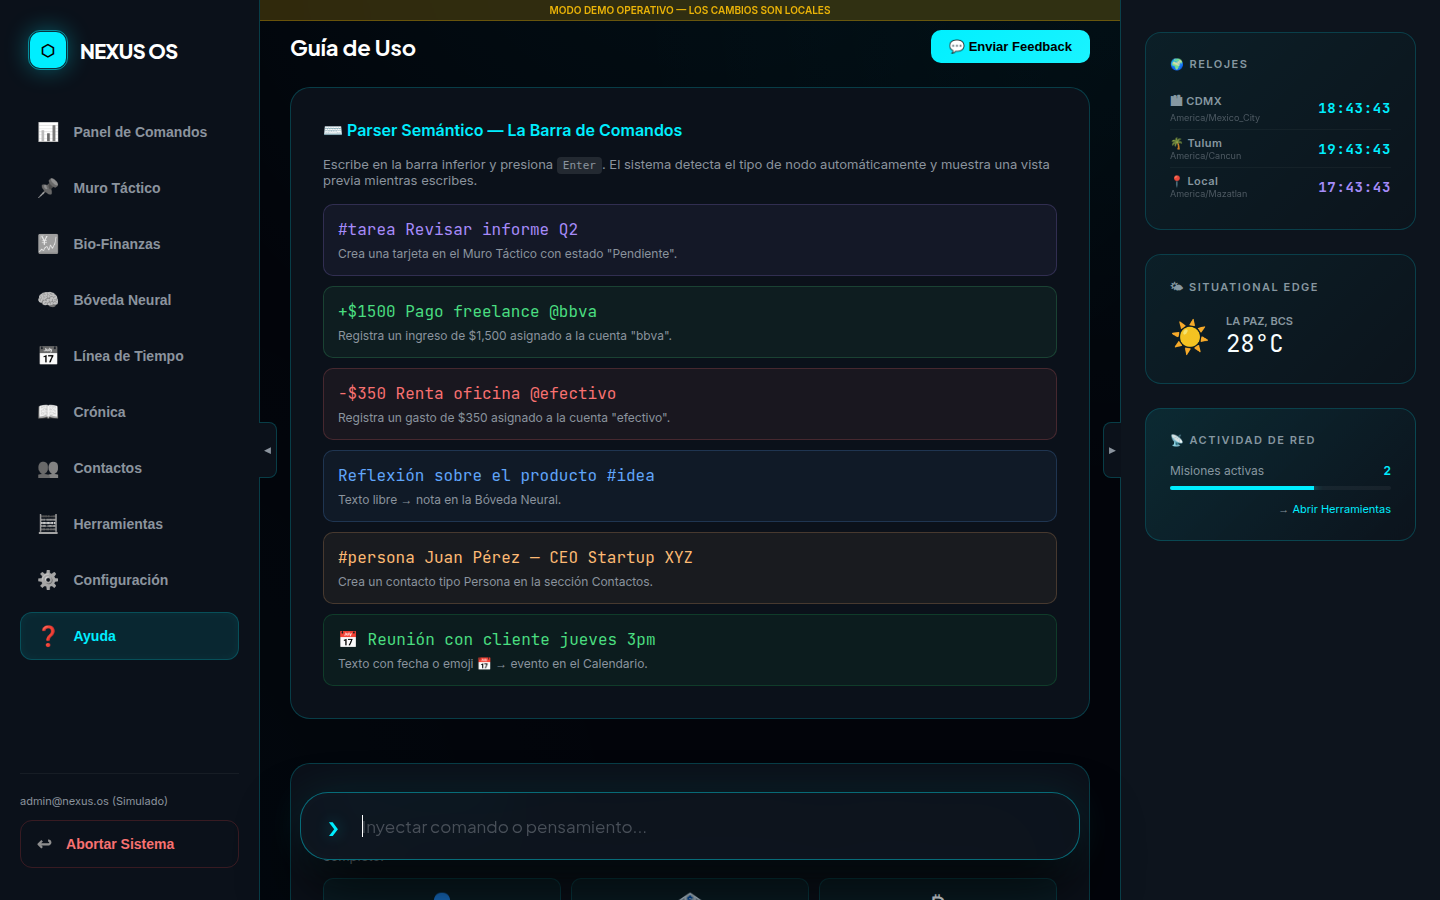Collapse the right widgets panel arrow
1440x900 pixels.
tap(1112, 450)
